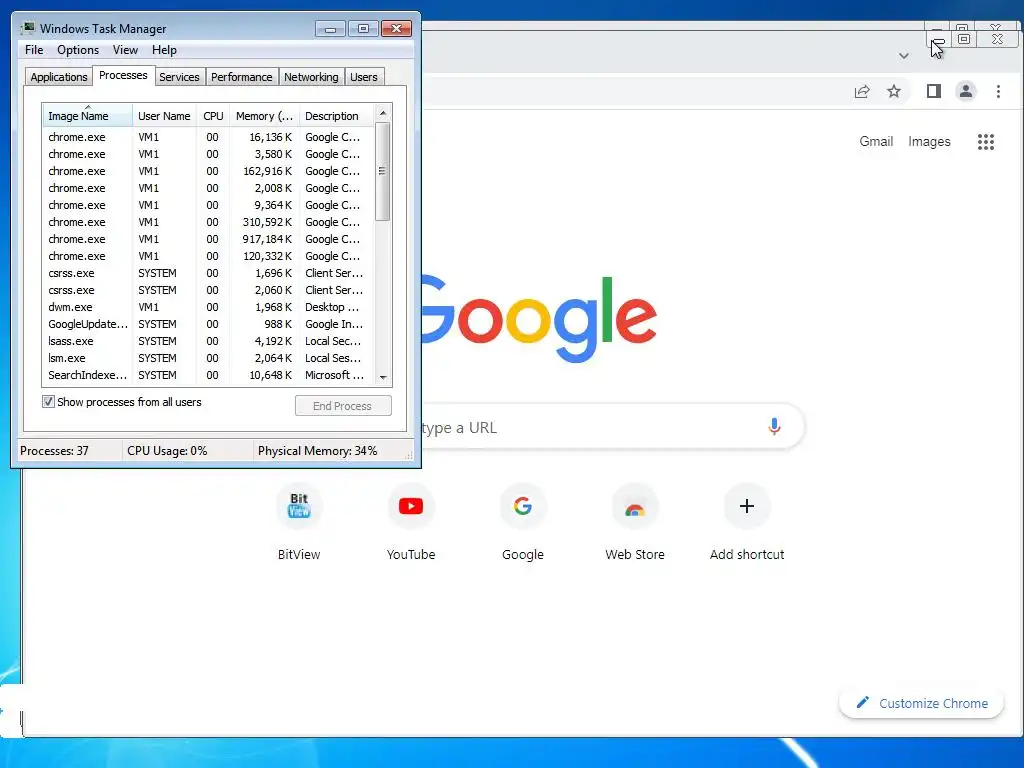The height and width of the screenshot is (768, 1024).
Task: Toggle Chrome side panel icon
Action: [x=934, y=91]
